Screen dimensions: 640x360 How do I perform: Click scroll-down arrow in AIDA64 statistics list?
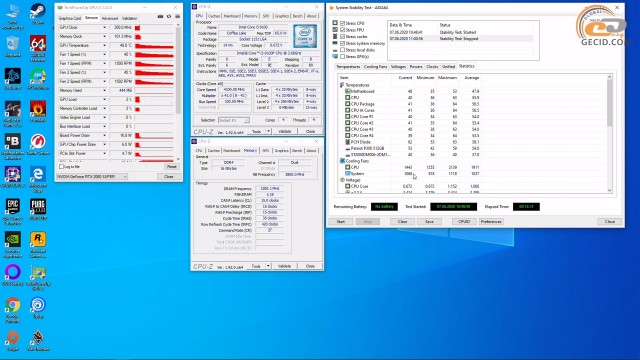coord(609,190)
